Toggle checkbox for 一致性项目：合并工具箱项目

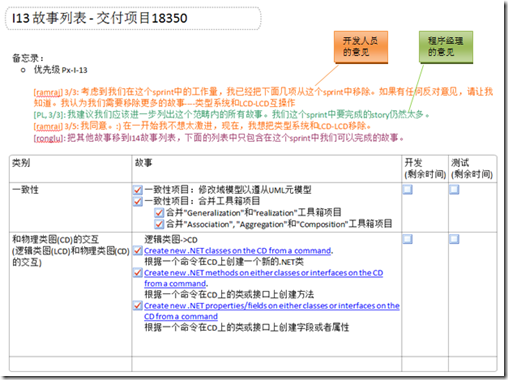click(x=138, y=201)
